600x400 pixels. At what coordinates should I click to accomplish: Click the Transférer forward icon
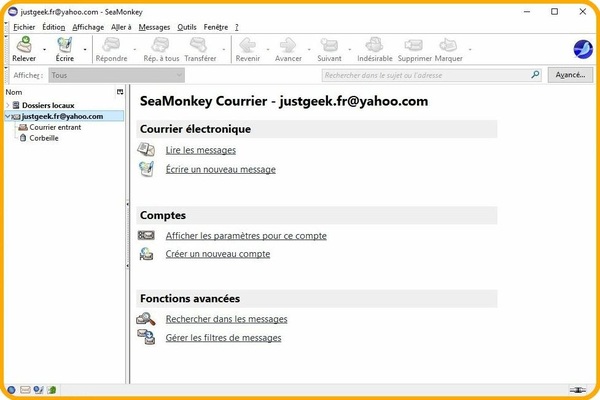[199, 45]
